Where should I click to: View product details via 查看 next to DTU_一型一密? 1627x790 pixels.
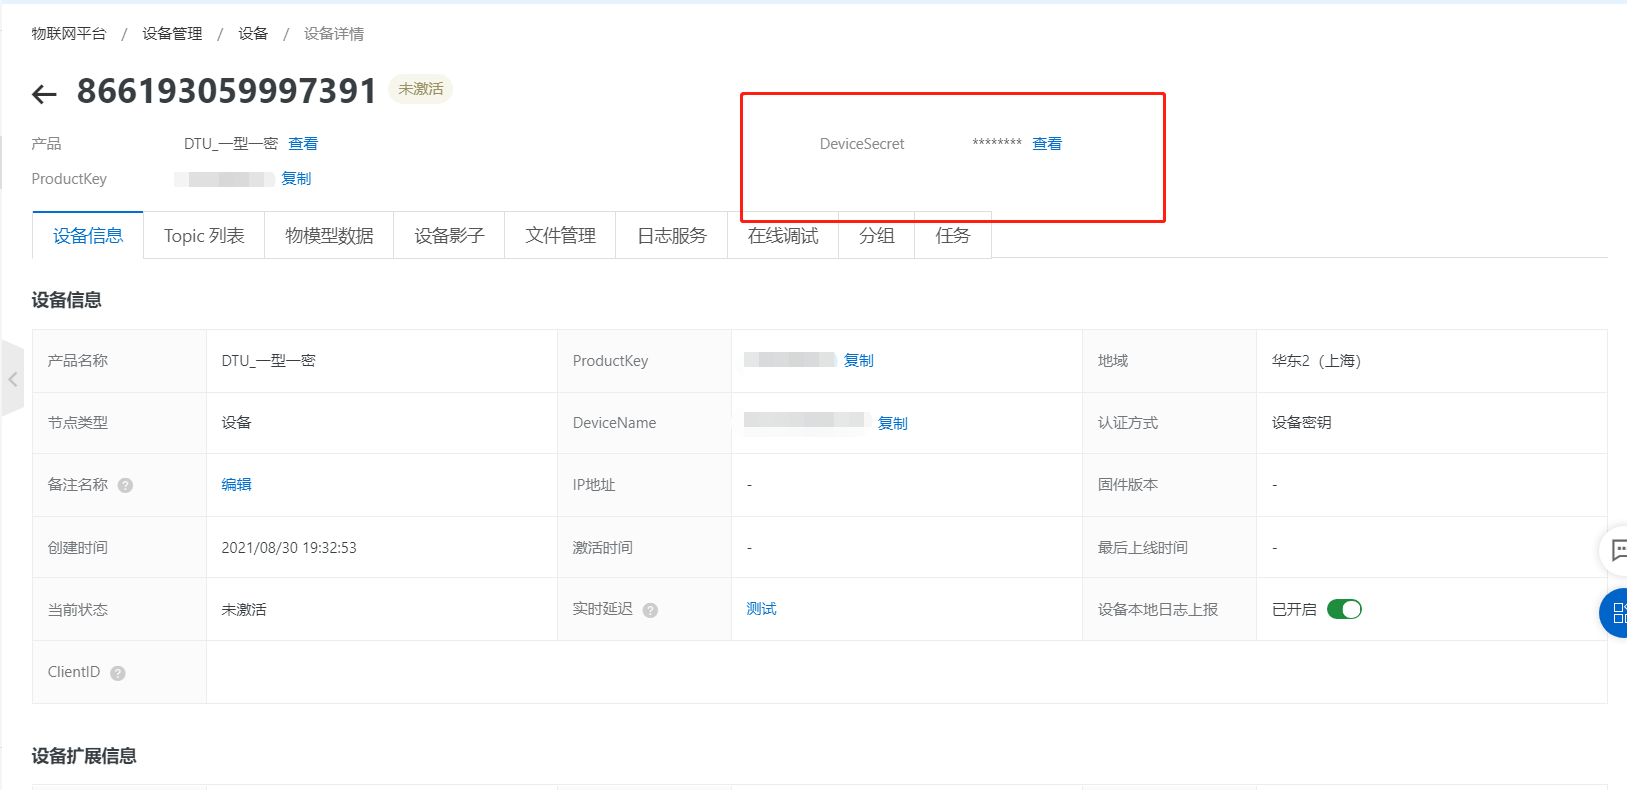[x=303, y=144]
